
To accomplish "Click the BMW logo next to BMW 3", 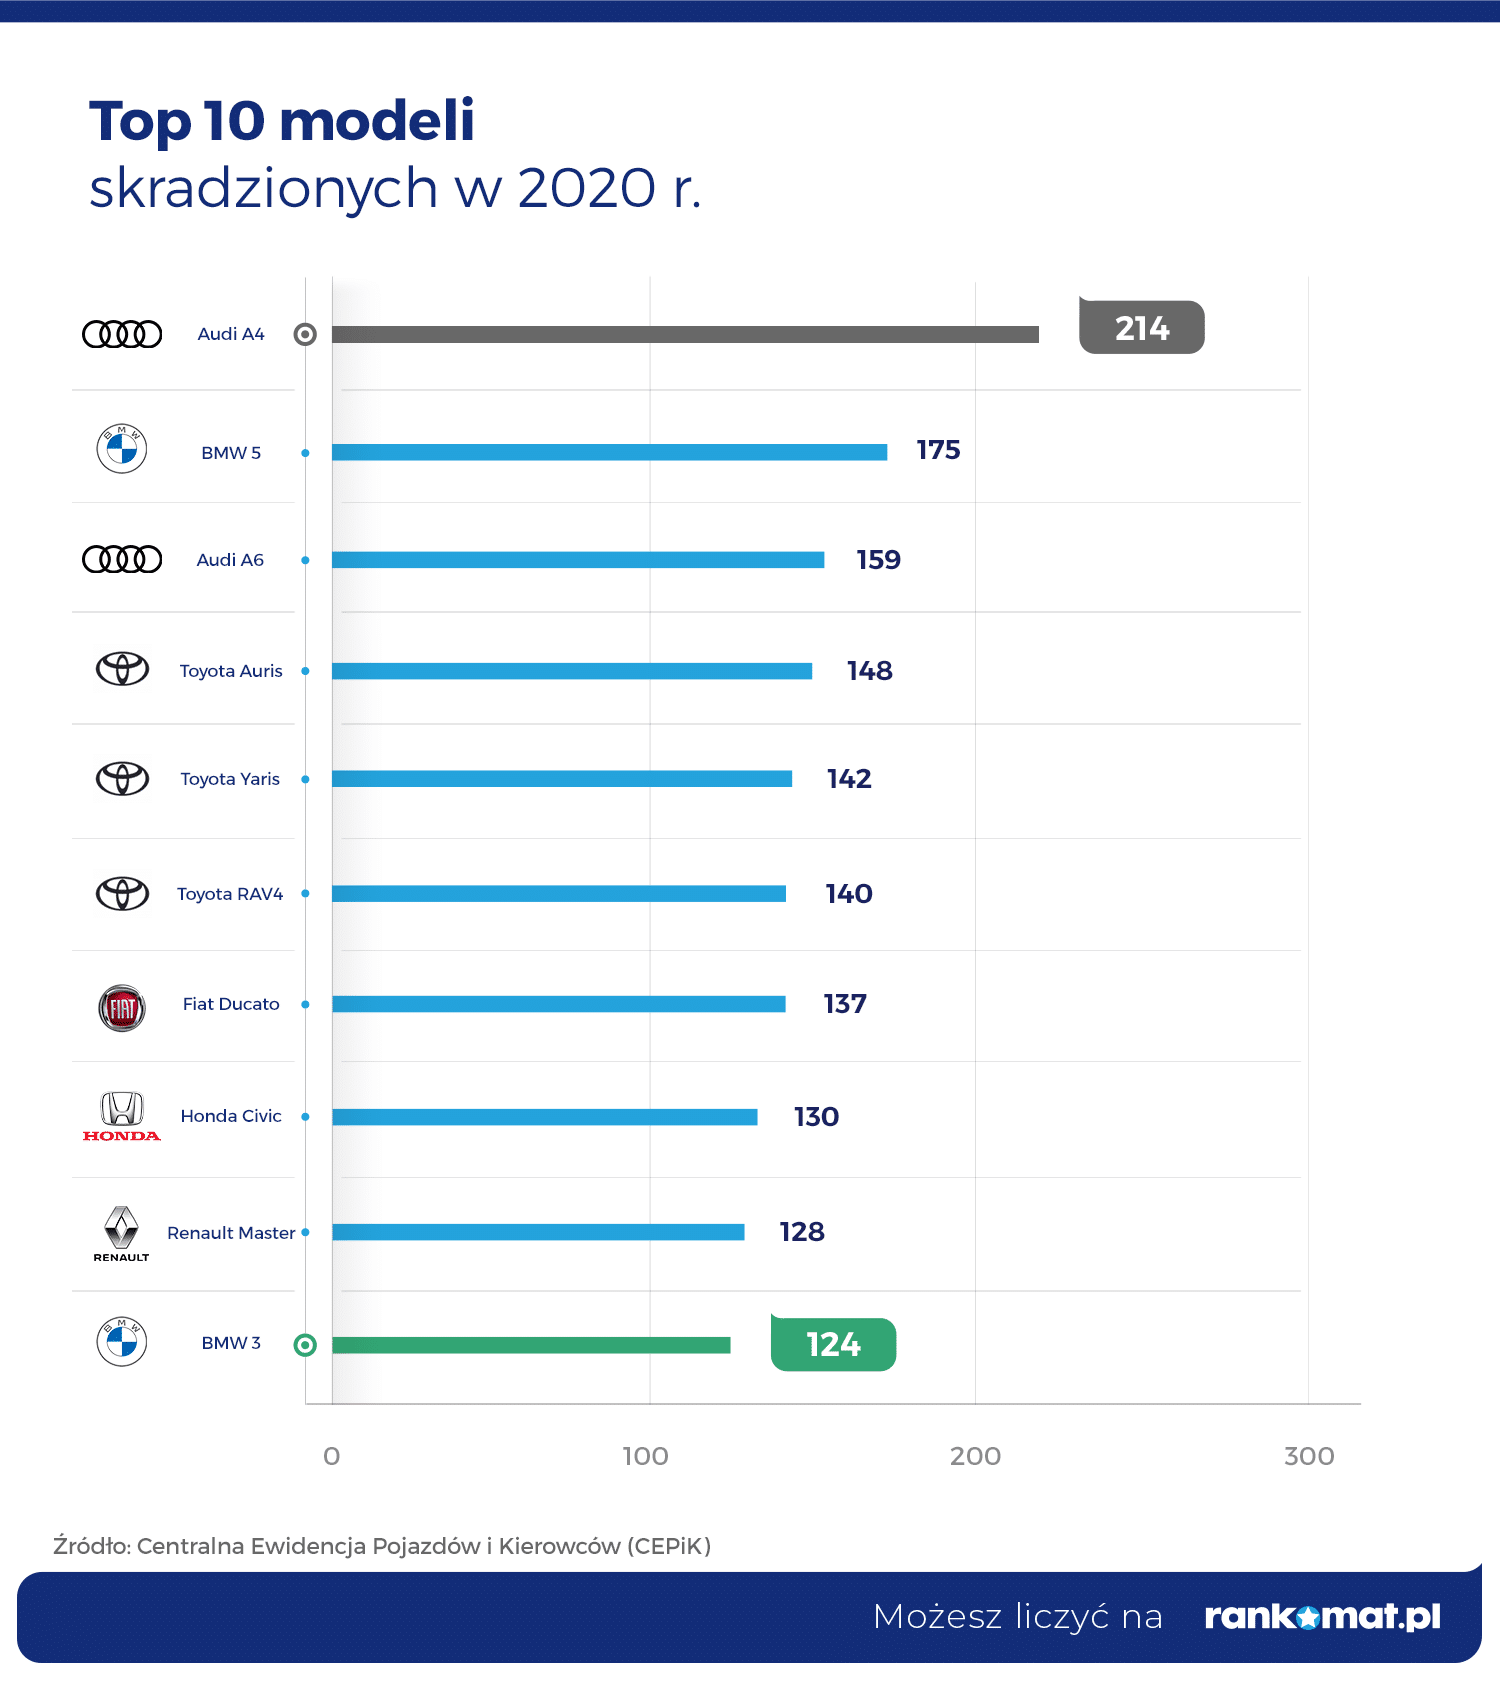I will click(122, 1341).
